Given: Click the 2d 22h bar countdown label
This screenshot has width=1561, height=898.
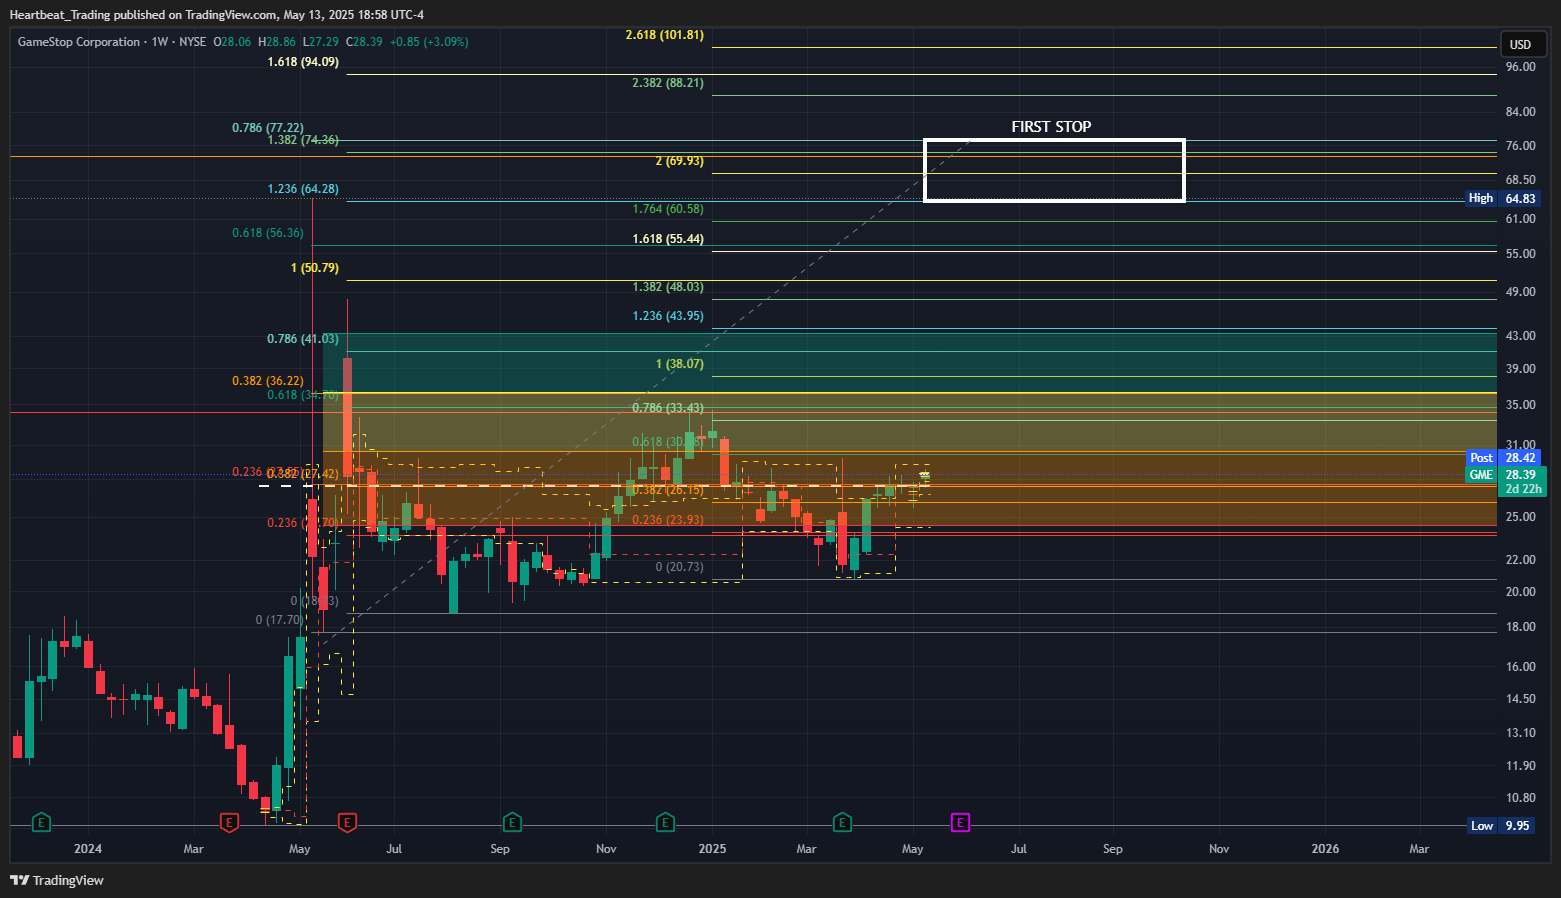Looking at the screenshot, I should [x=1524, y=489].
